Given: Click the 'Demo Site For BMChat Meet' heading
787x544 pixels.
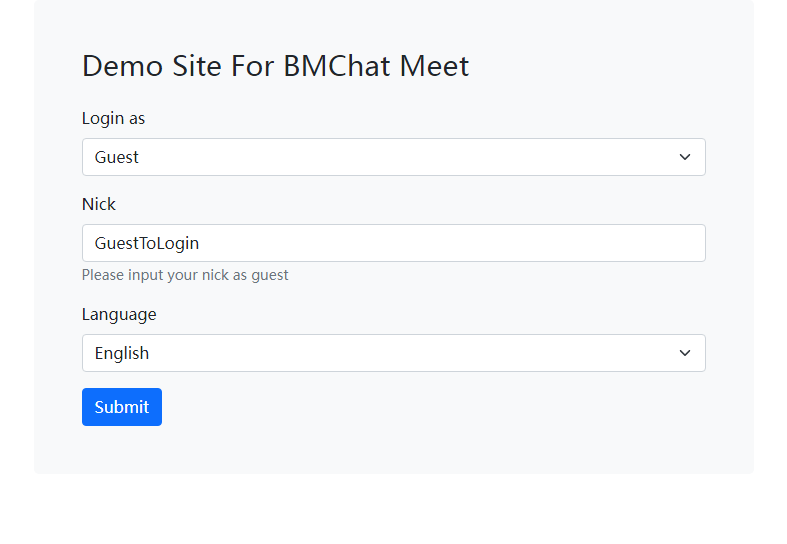Looking at the screenshot, I should [276, 66].
